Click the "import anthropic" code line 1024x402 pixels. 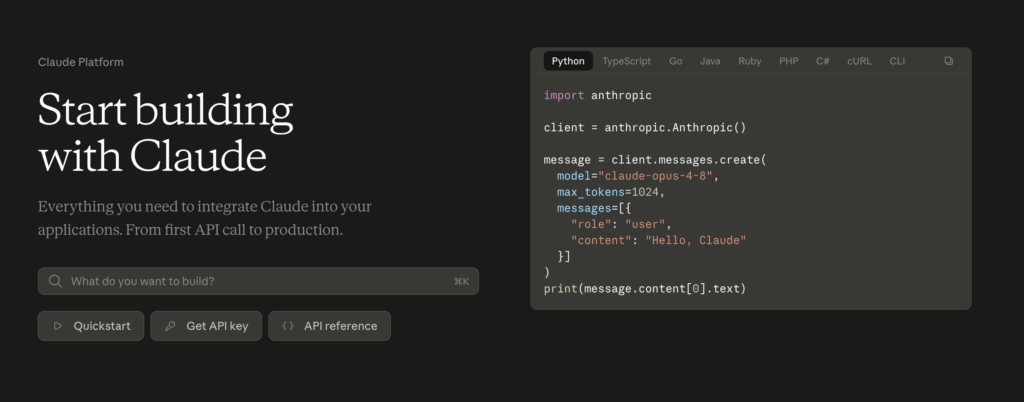click(598, 95)
